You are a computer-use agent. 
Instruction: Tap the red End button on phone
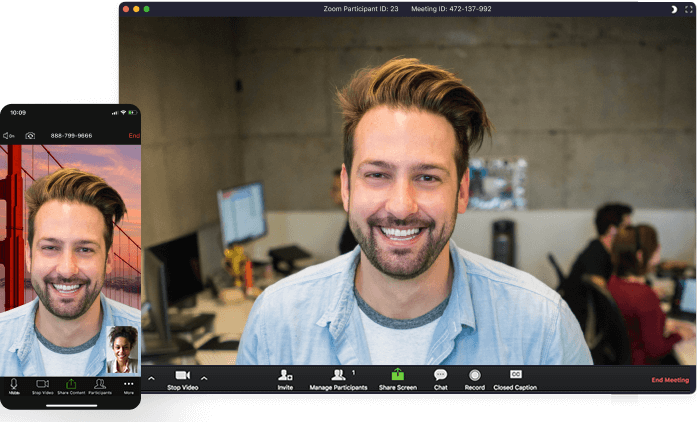(134, 136)
